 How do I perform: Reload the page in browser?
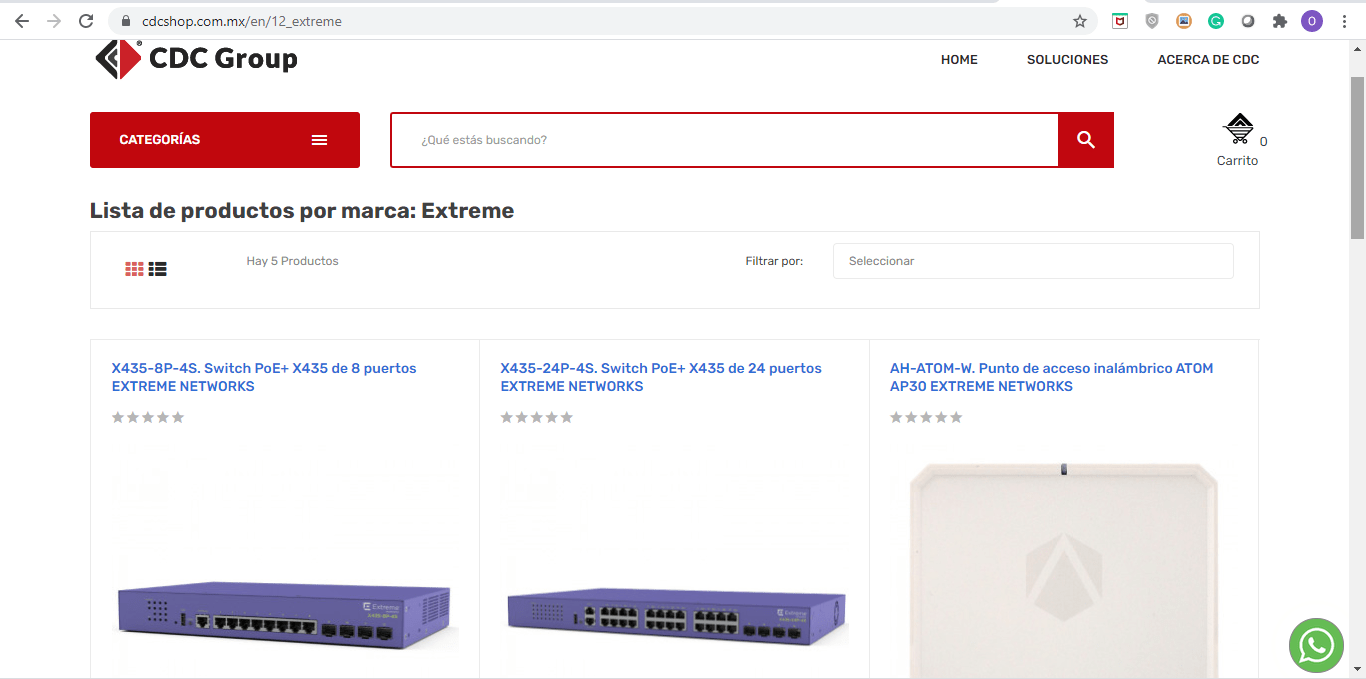(x=86, y=21)
